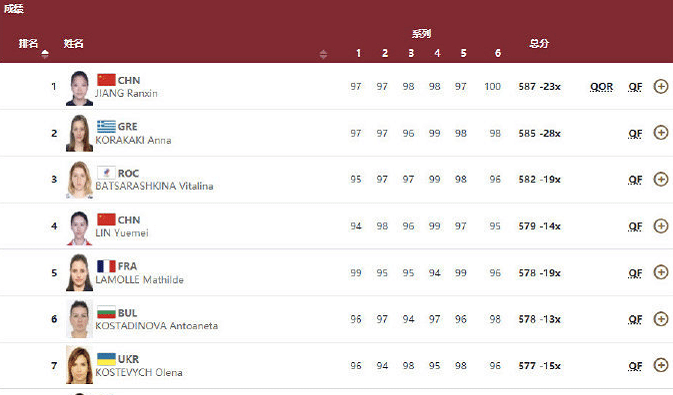Open KOSTEVYCH Olena's athlete photo
The width and height of the screenshot is (673, 395).
pos(79,365)
